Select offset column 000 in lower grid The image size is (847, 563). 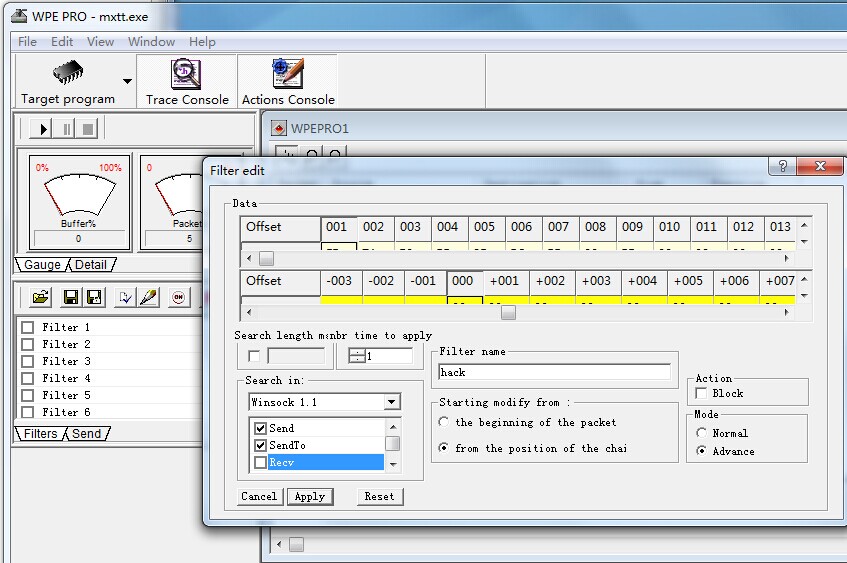[465, 281]
